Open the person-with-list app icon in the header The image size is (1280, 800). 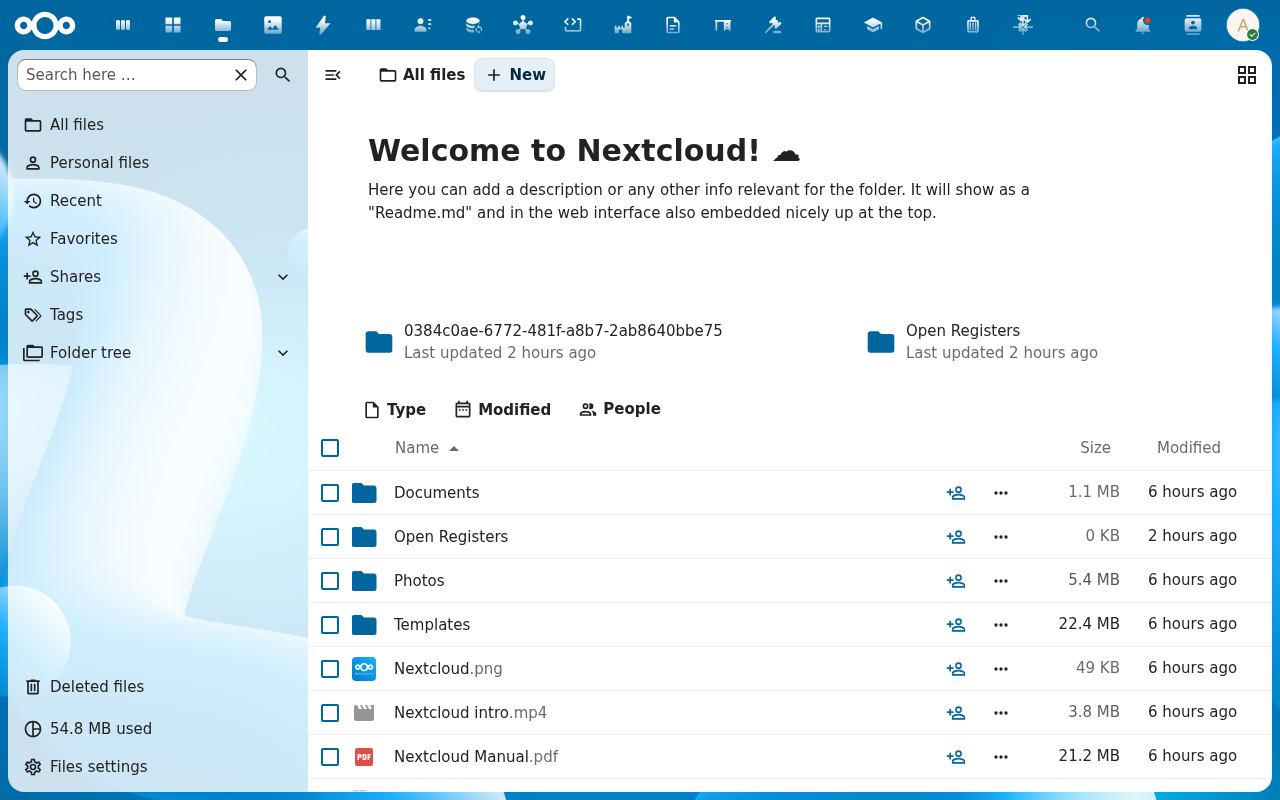(423, 25)
